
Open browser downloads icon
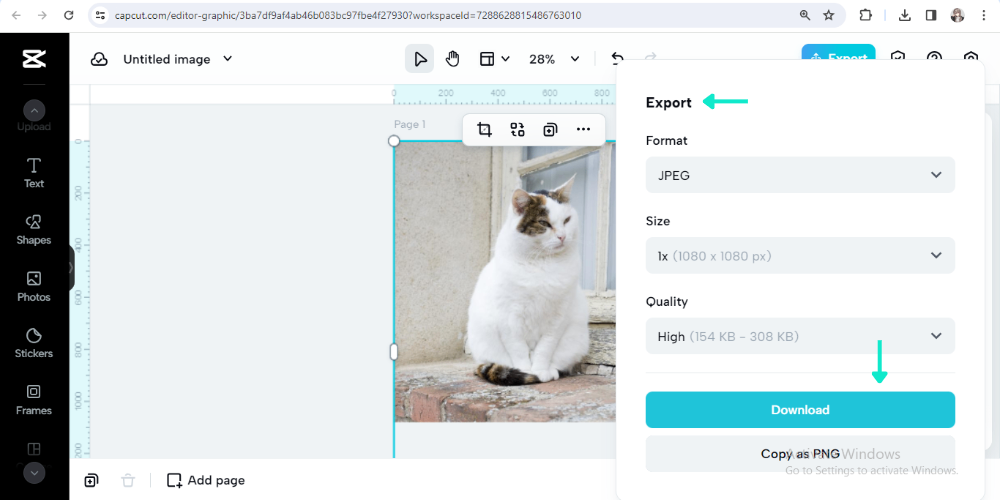[904, 15]
